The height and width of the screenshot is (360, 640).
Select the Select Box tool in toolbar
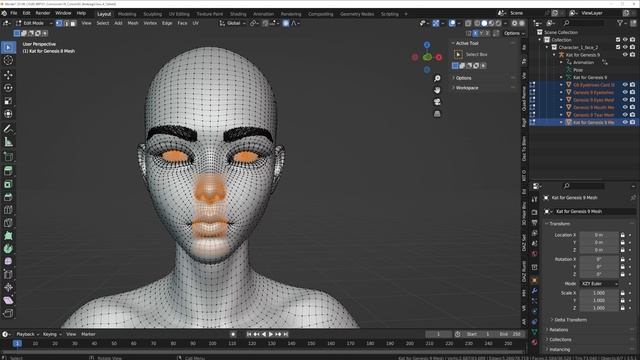click(8, 47)
